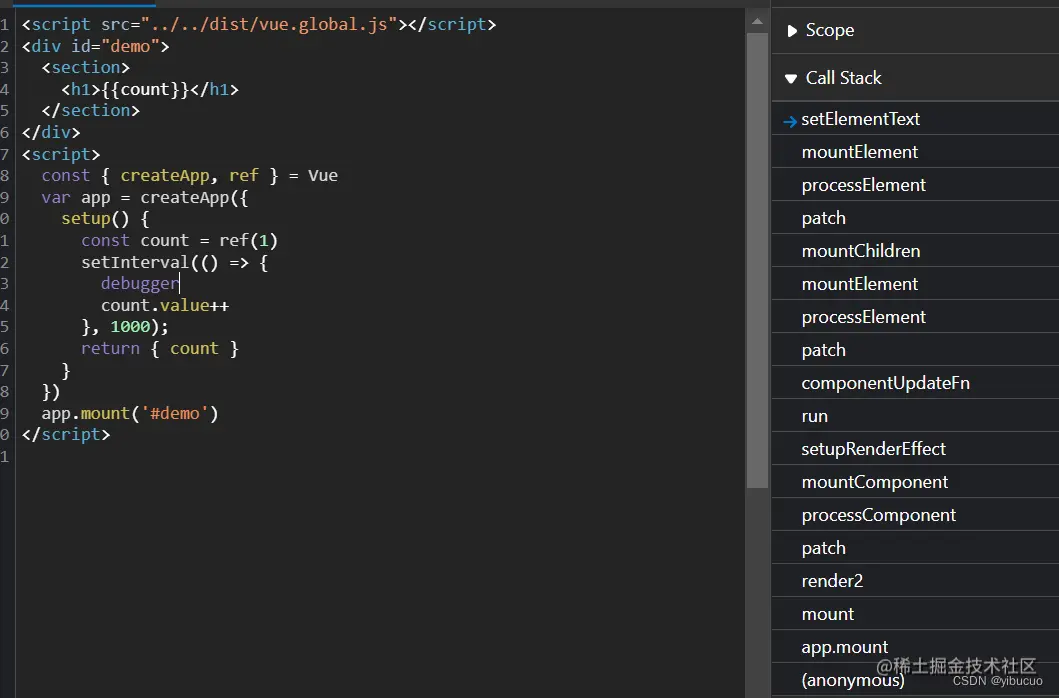The height and width of the screenshot is (698, 1059).
Task: Select the setElementText call stack frame
Action: [x=915, y=119]
